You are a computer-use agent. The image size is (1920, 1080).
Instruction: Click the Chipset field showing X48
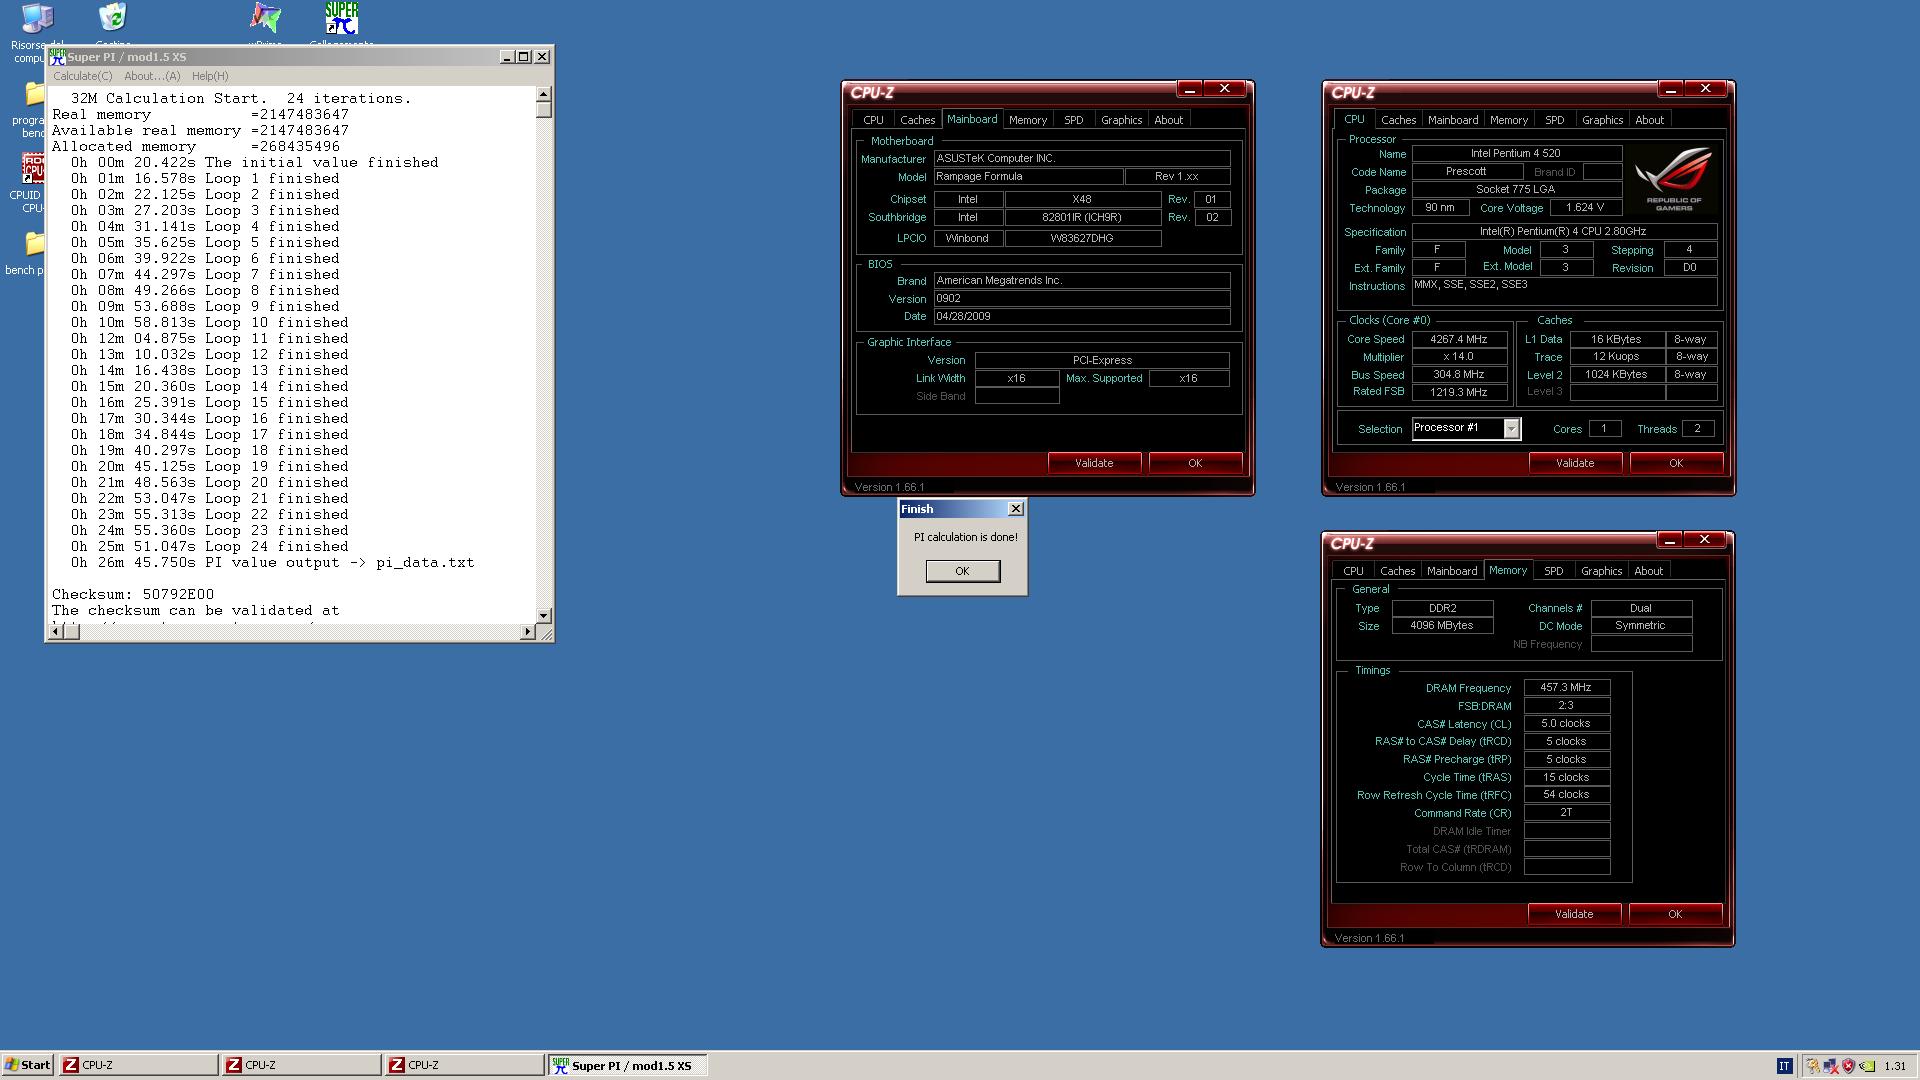1082,199
